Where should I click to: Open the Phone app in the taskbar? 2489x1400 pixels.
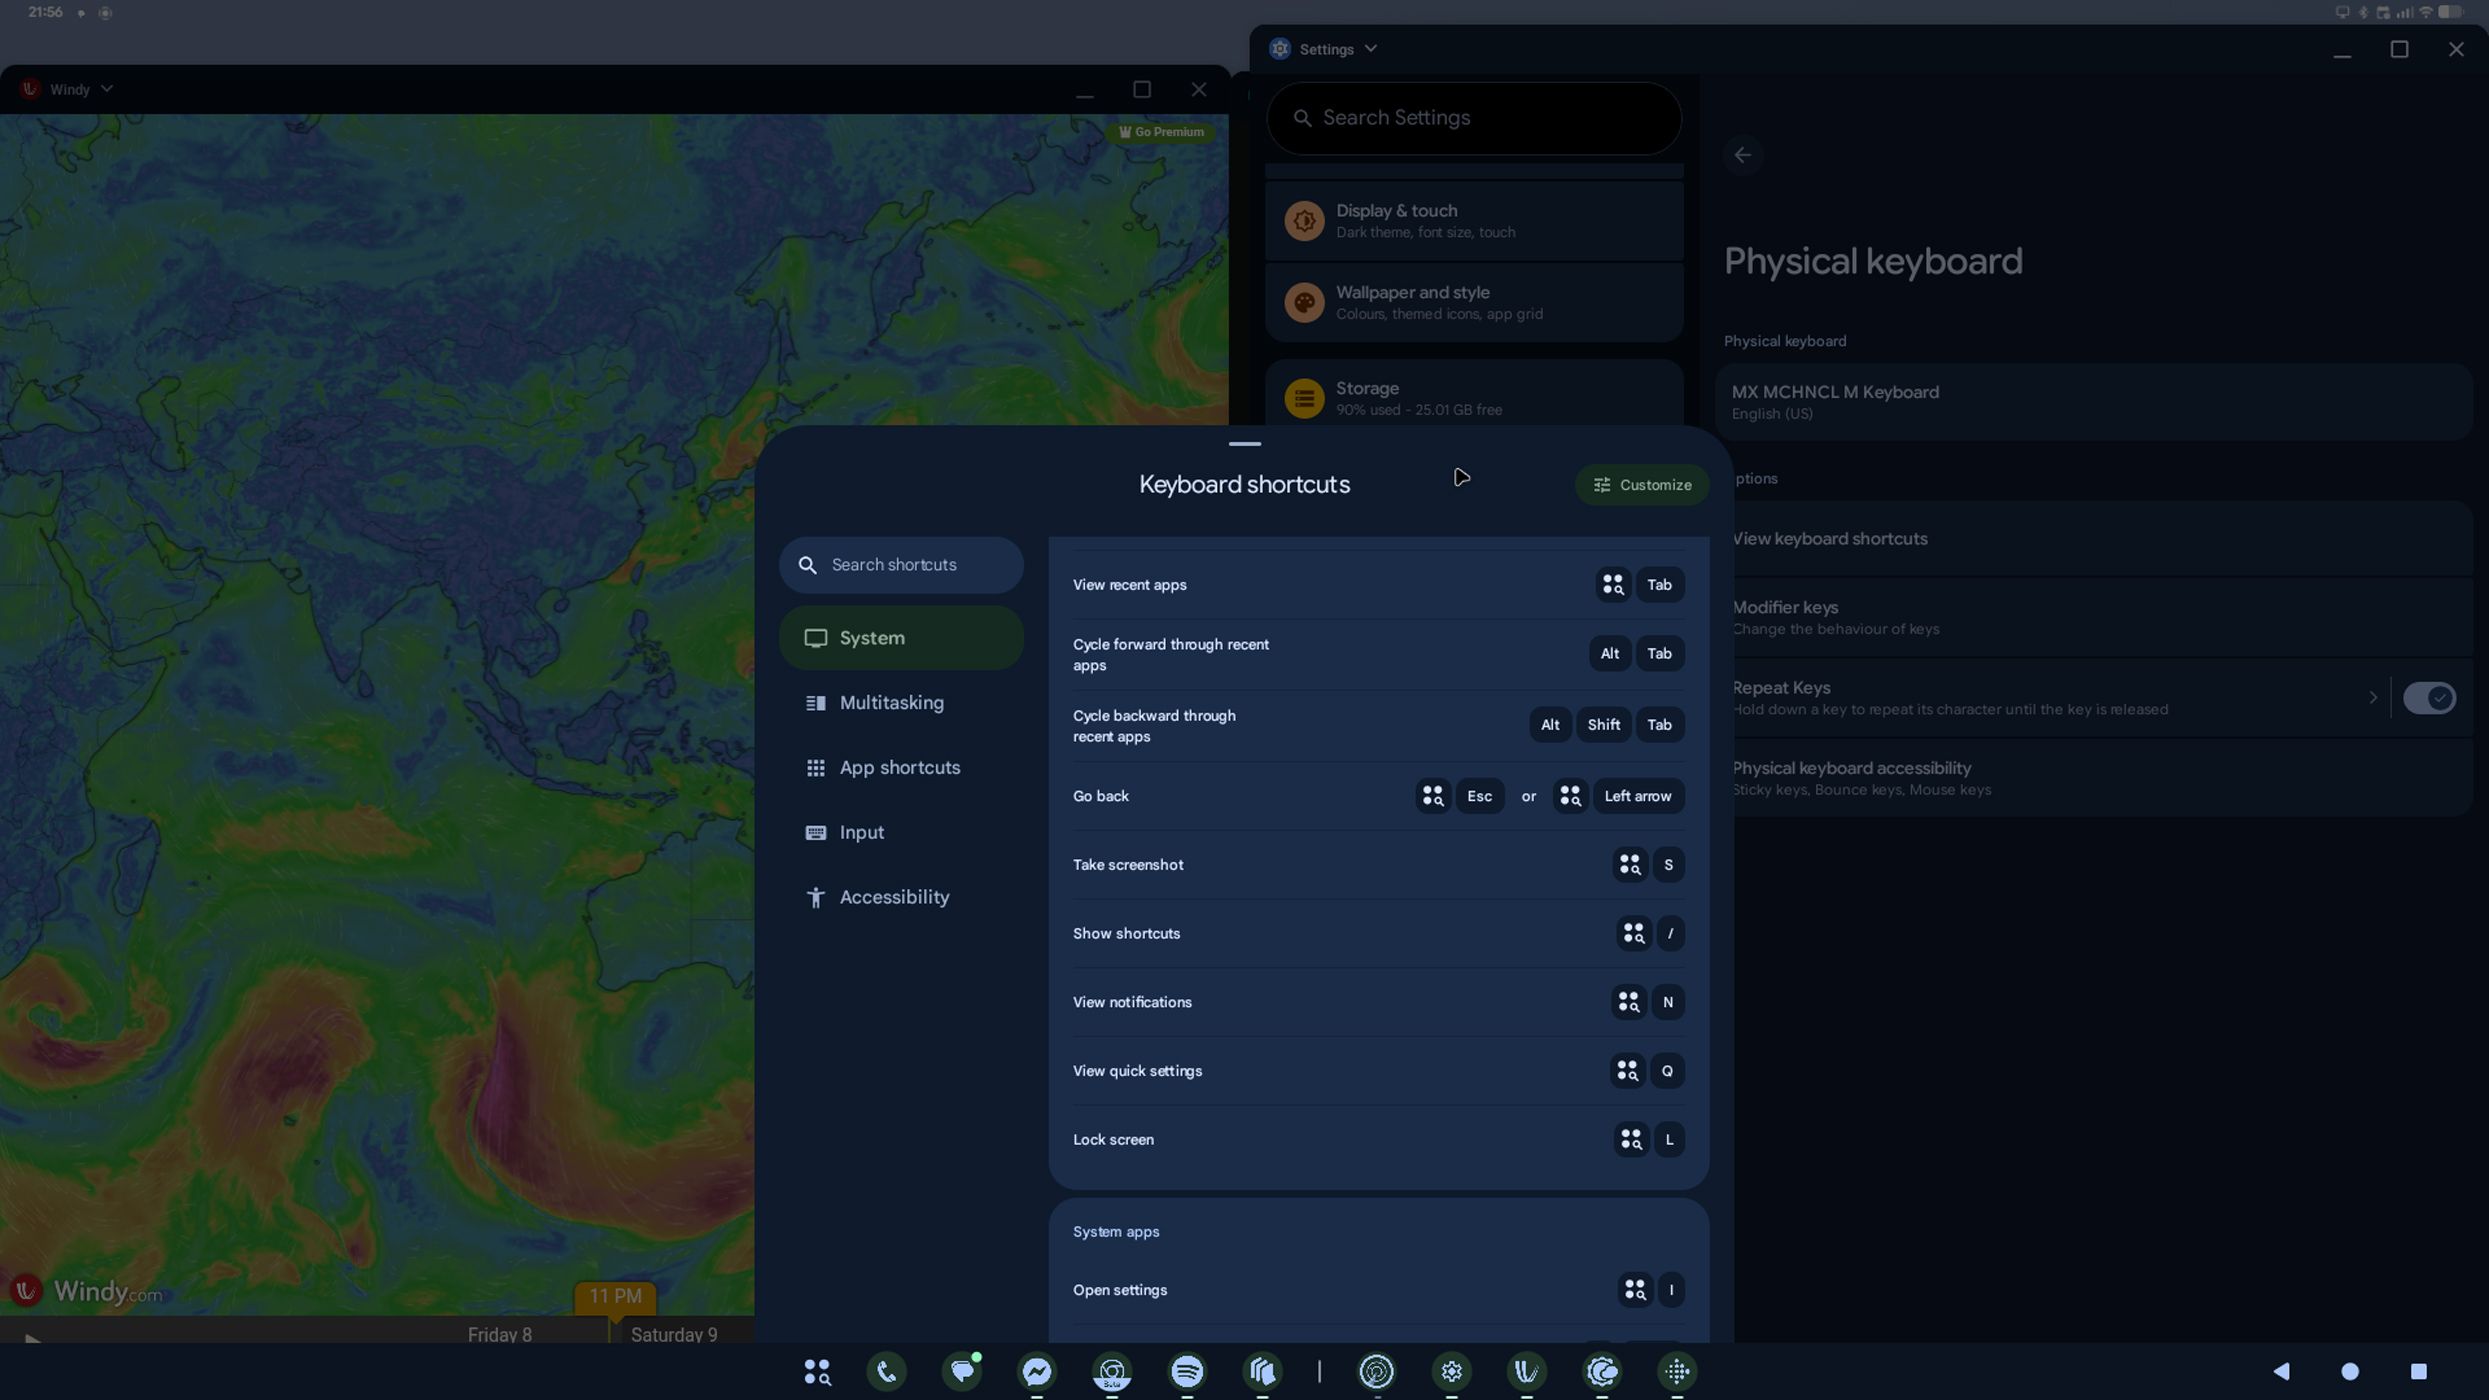click(x=886, y=1371)
